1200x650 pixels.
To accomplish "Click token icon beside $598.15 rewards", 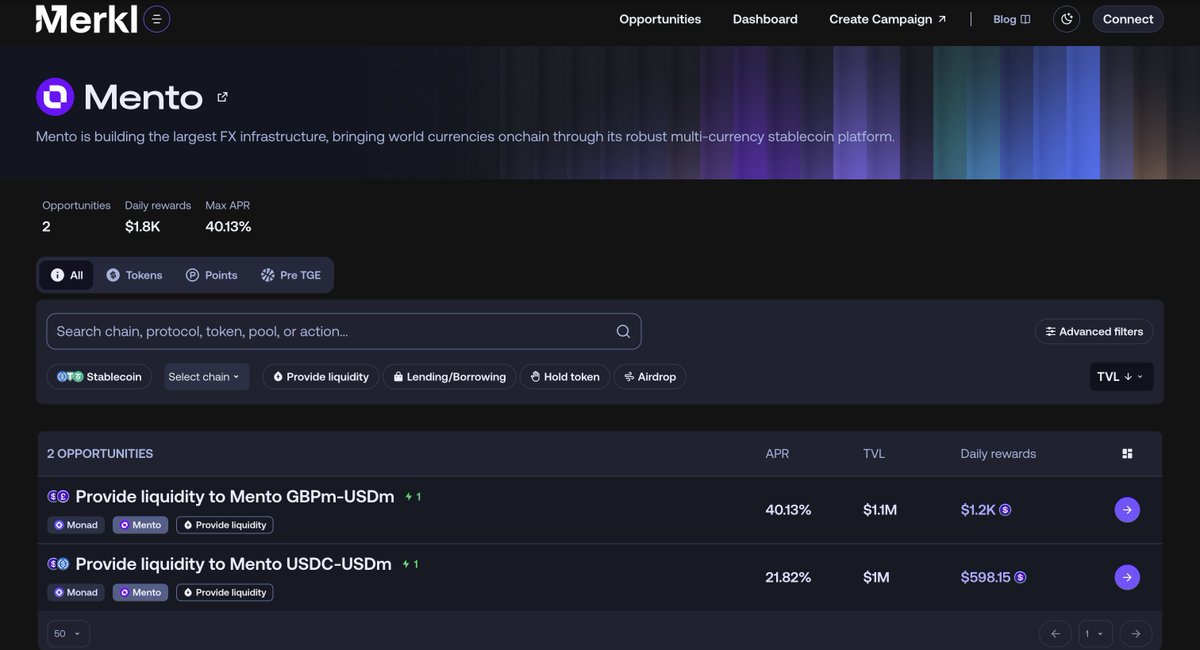I will [x=1020, y=577].
